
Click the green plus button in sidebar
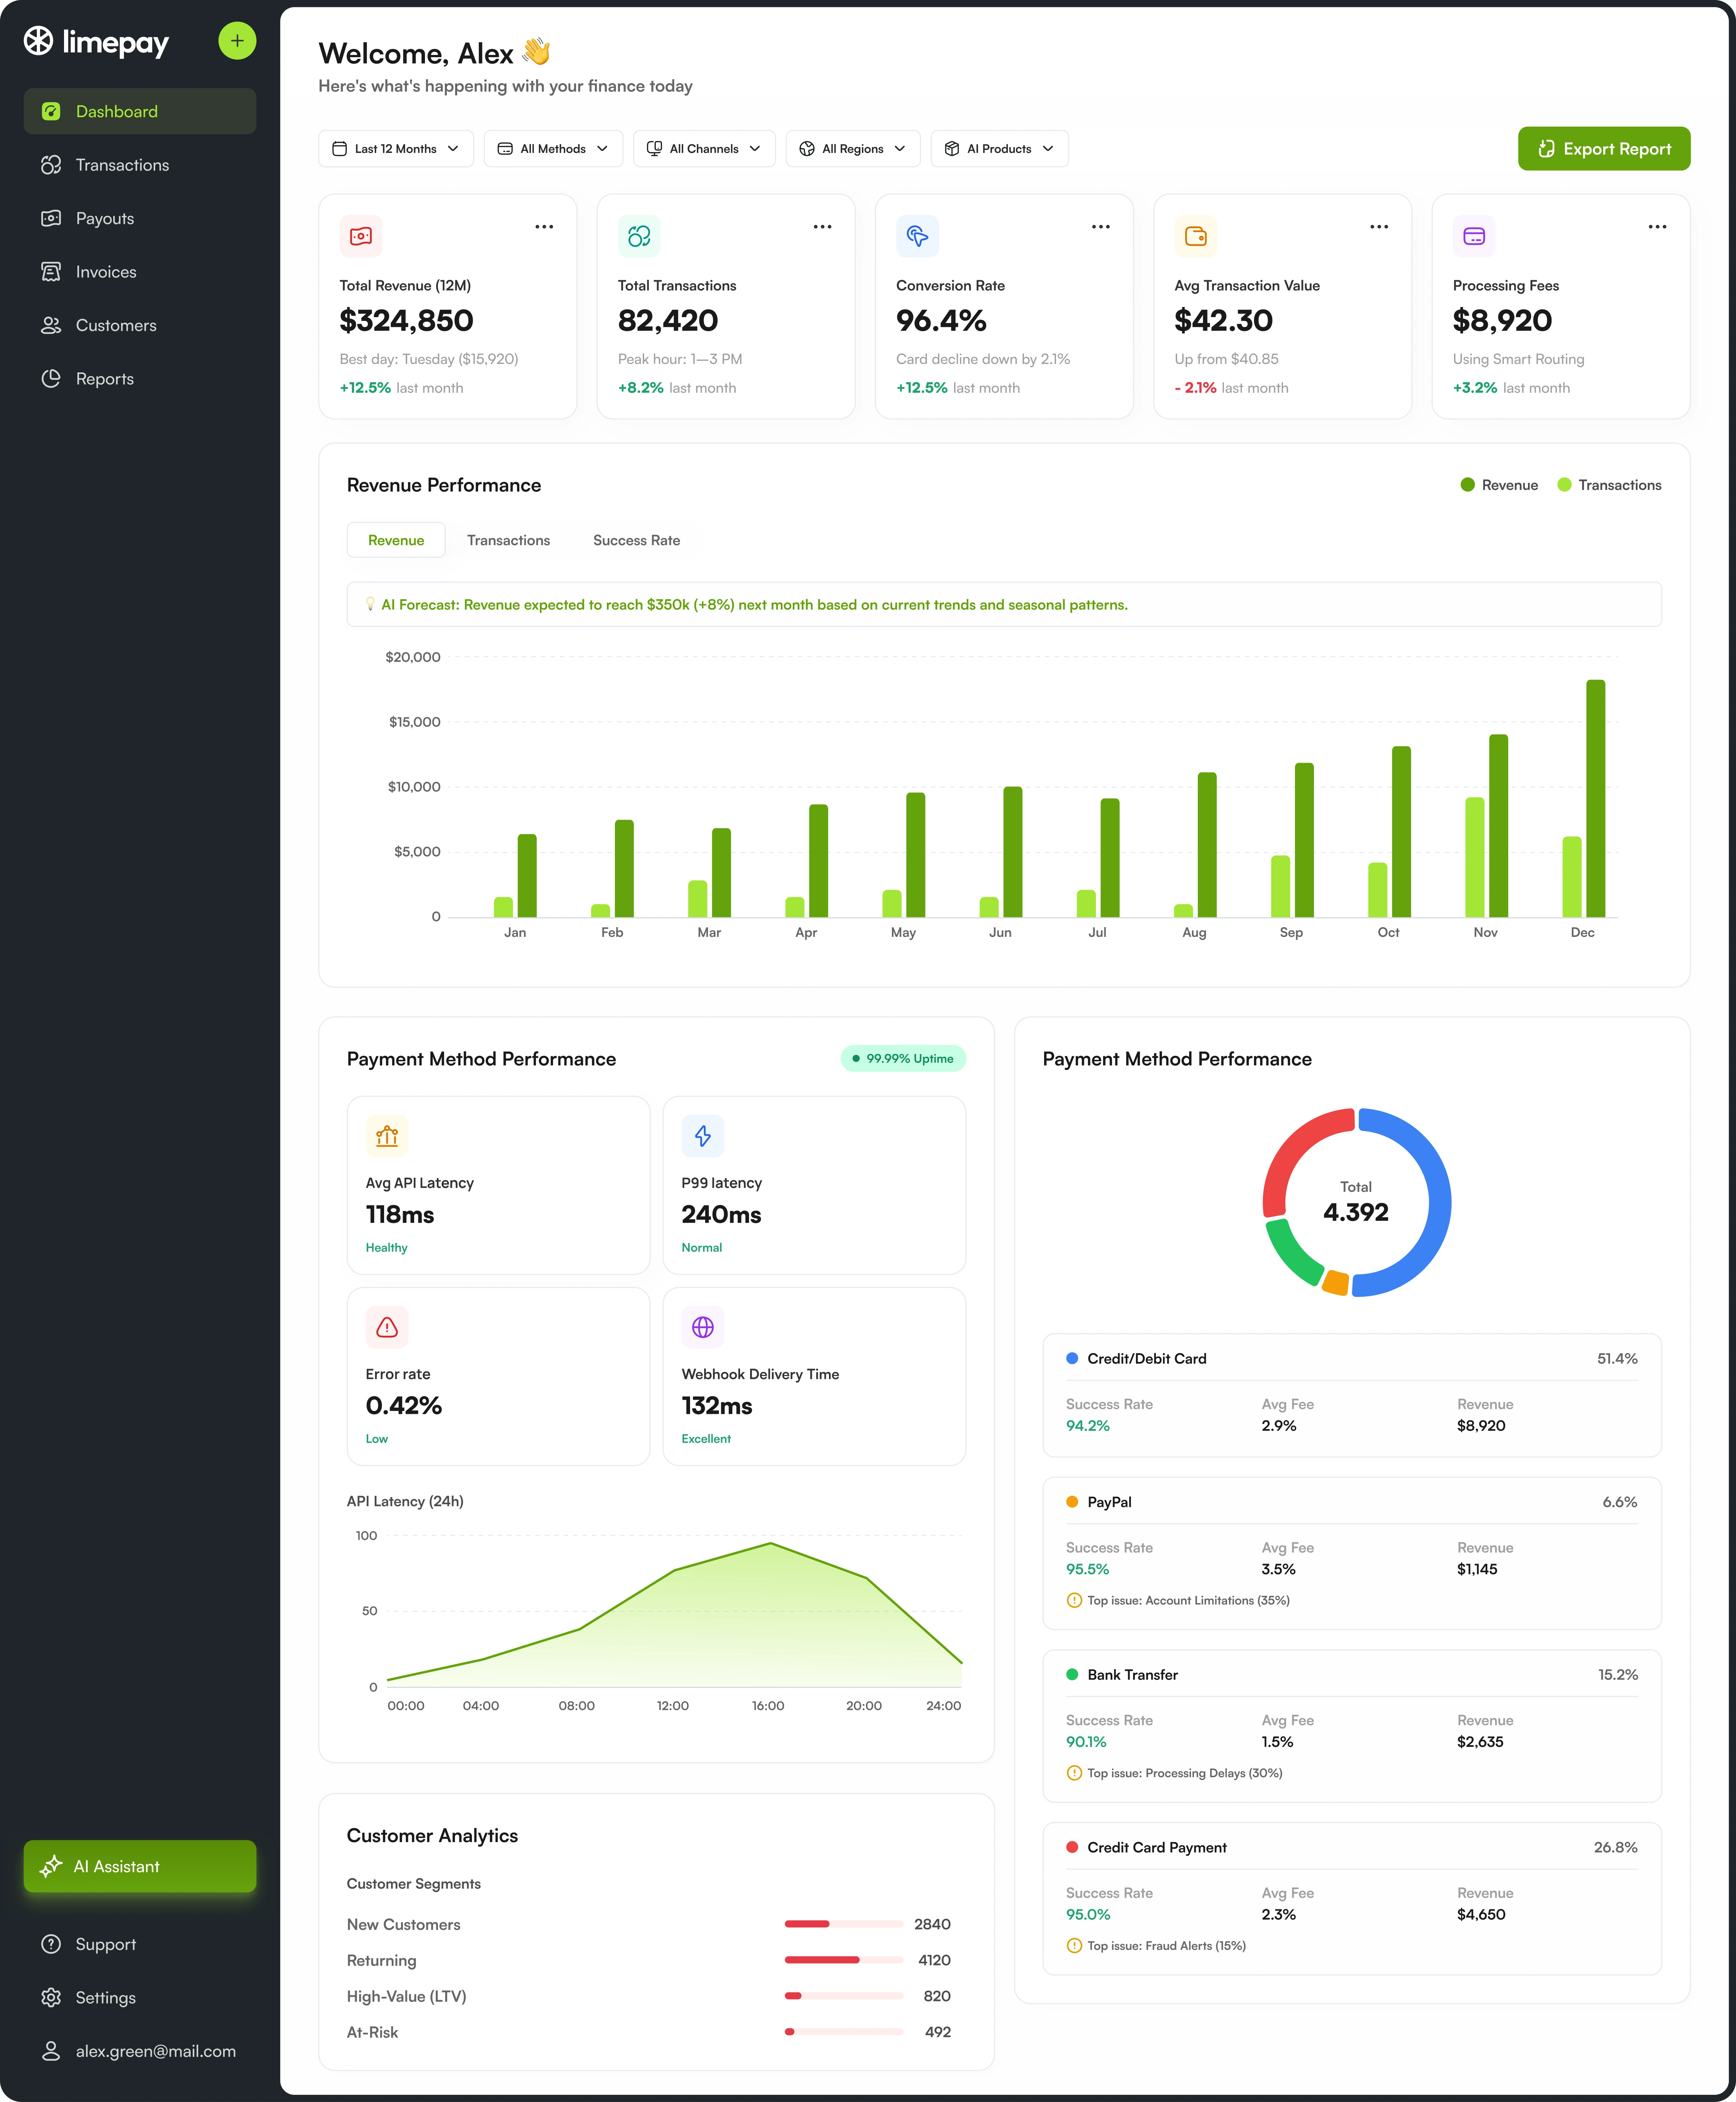click(237, 41)
